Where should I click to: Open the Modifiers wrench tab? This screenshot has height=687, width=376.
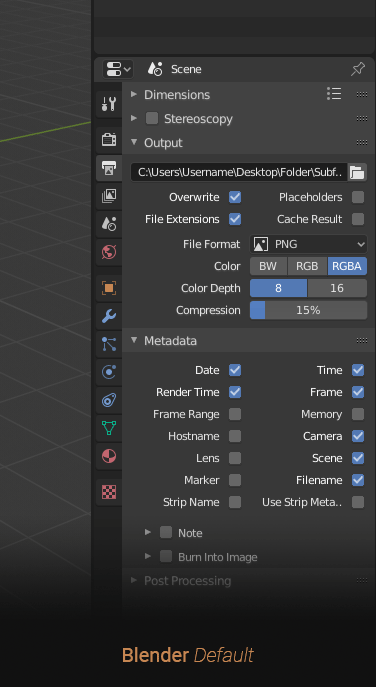[109, 316]
